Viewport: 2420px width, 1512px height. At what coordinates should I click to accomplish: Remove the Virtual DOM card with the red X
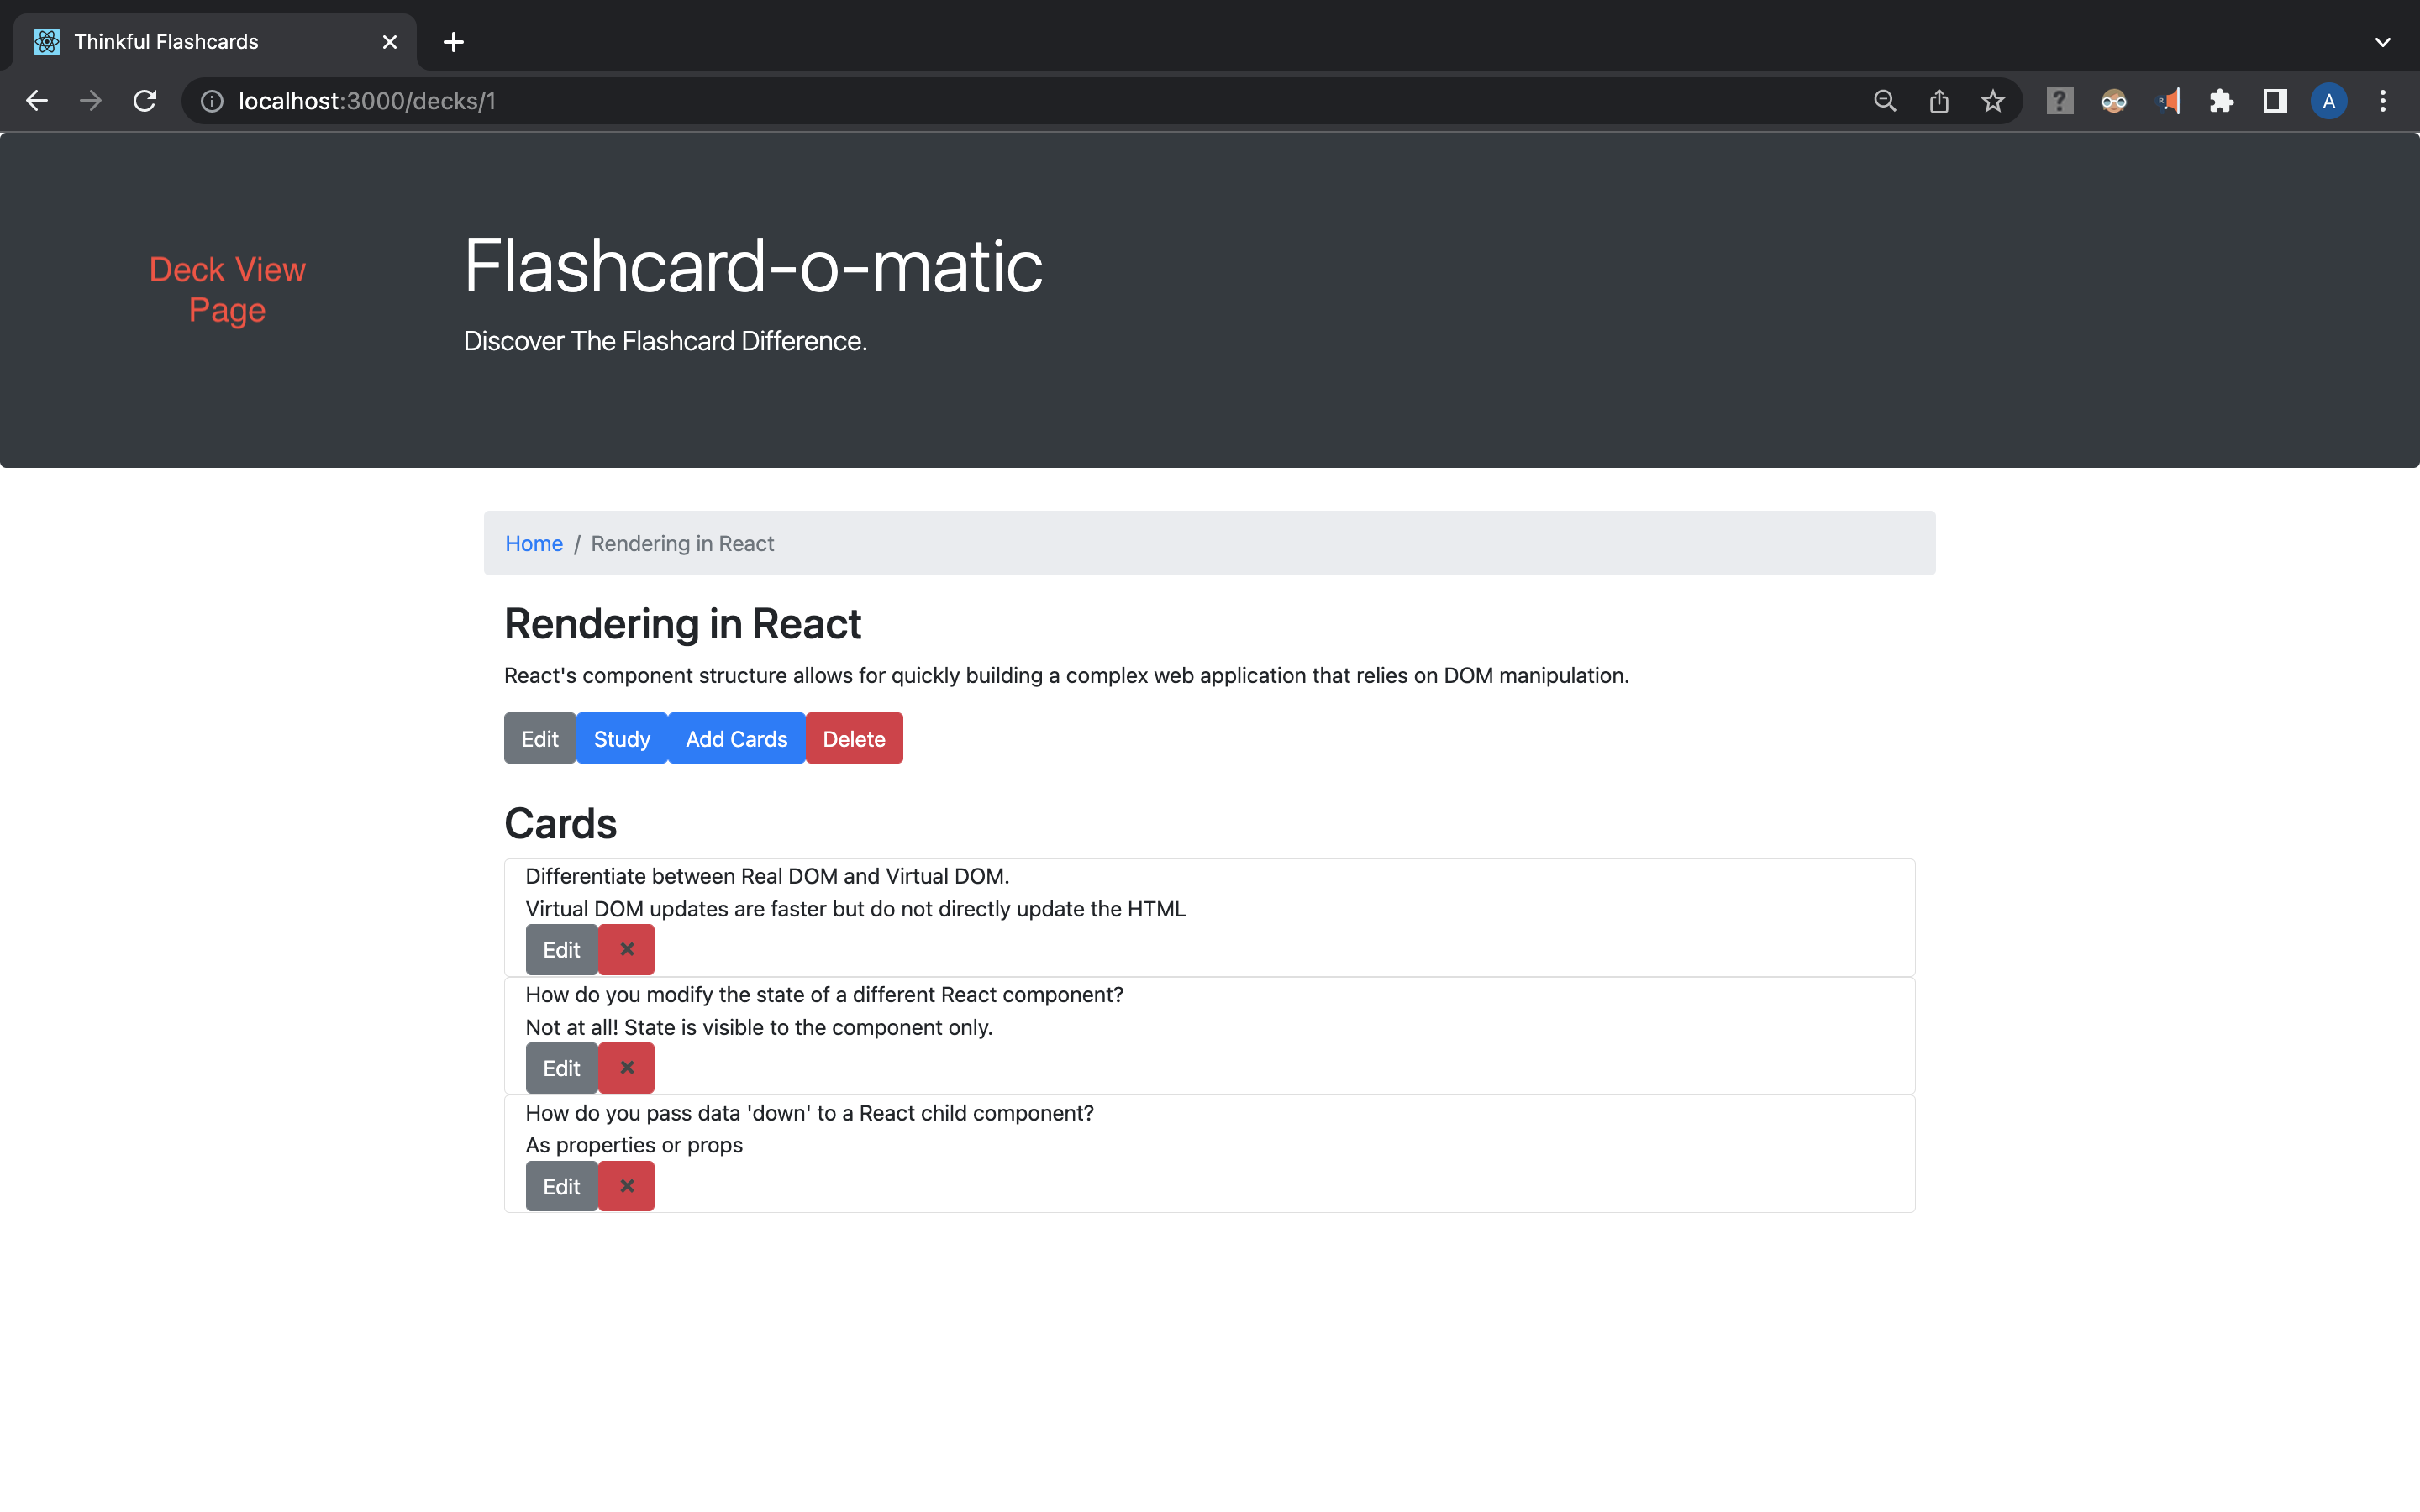626,949
